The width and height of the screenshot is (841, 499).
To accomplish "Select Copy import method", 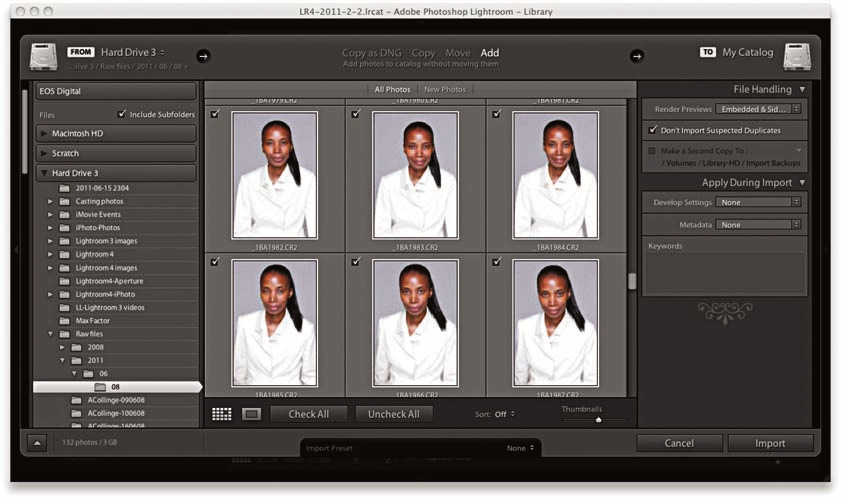I will point(423,53).
